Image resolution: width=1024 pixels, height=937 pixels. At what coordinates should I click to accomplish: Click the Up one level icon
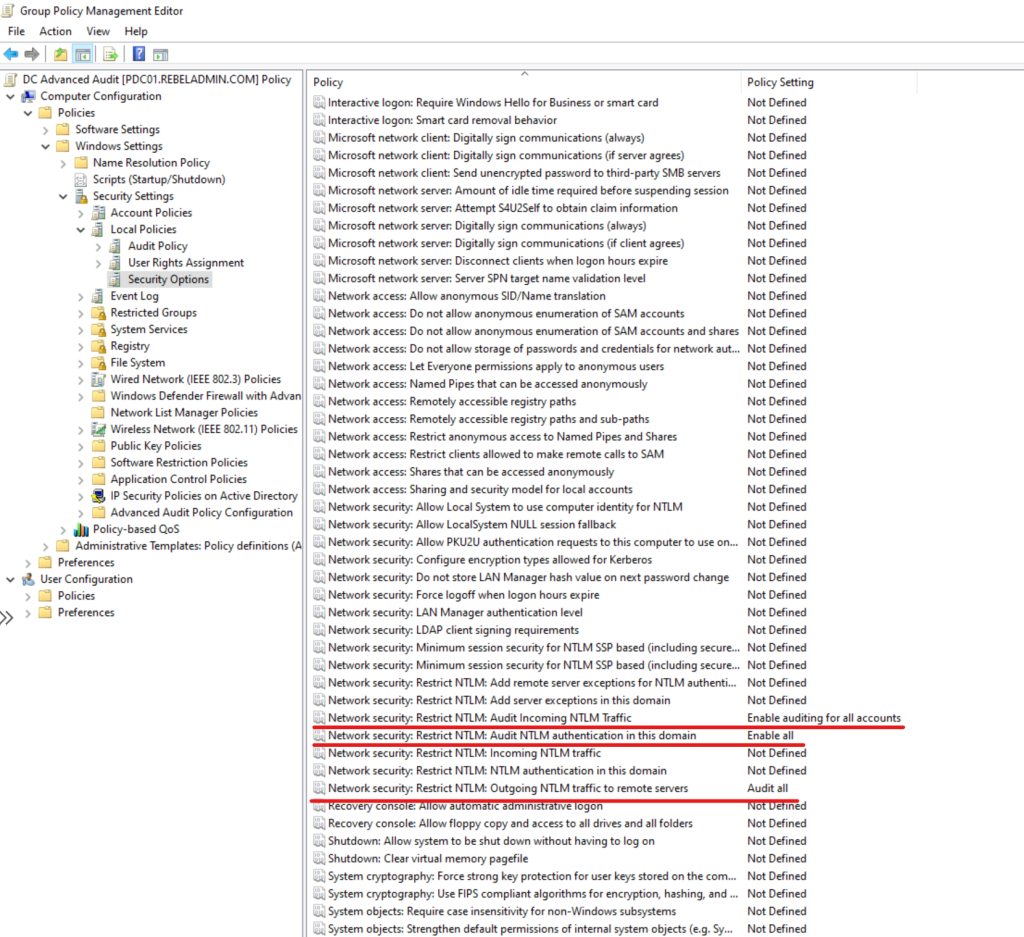tap(60, 54)
